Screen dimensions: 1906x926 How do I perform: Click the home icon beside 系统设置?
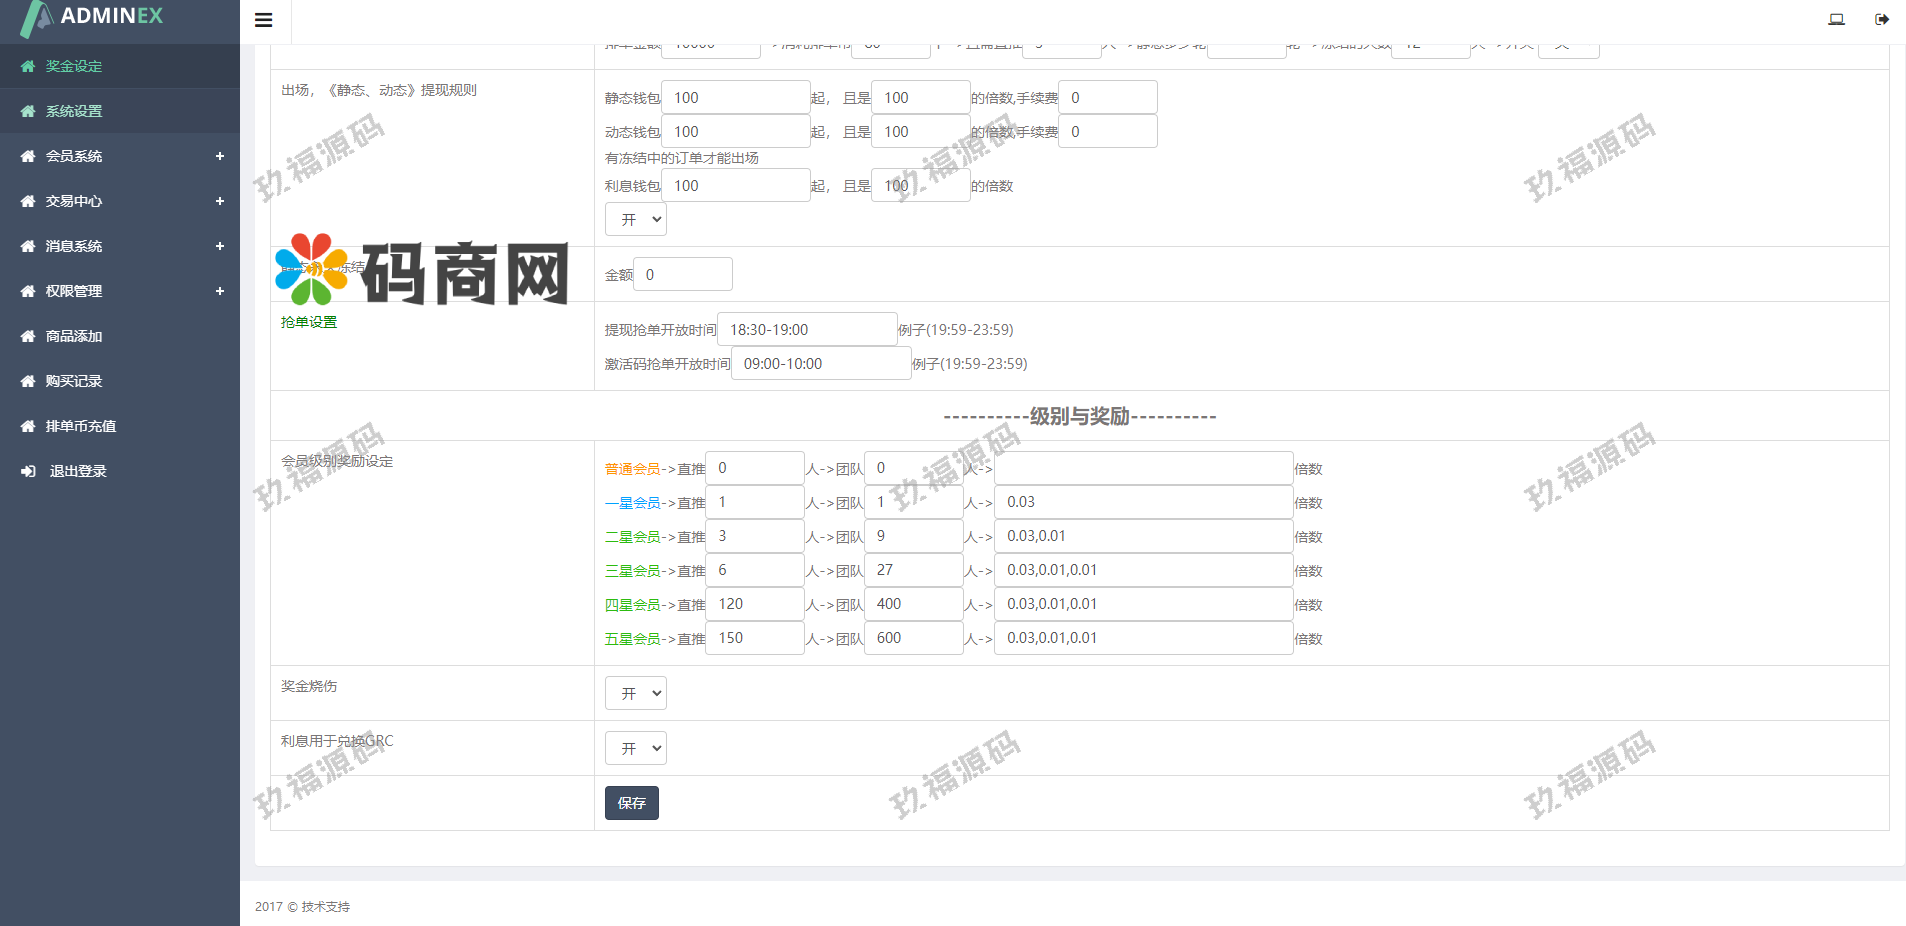coord(28,112)
